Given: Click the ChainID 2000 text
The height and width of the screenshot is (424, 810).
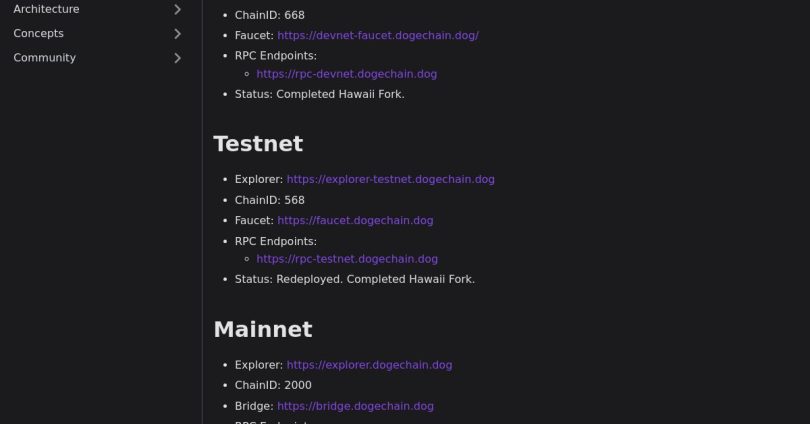Looking at the screenshot, I should pos(273,385).
